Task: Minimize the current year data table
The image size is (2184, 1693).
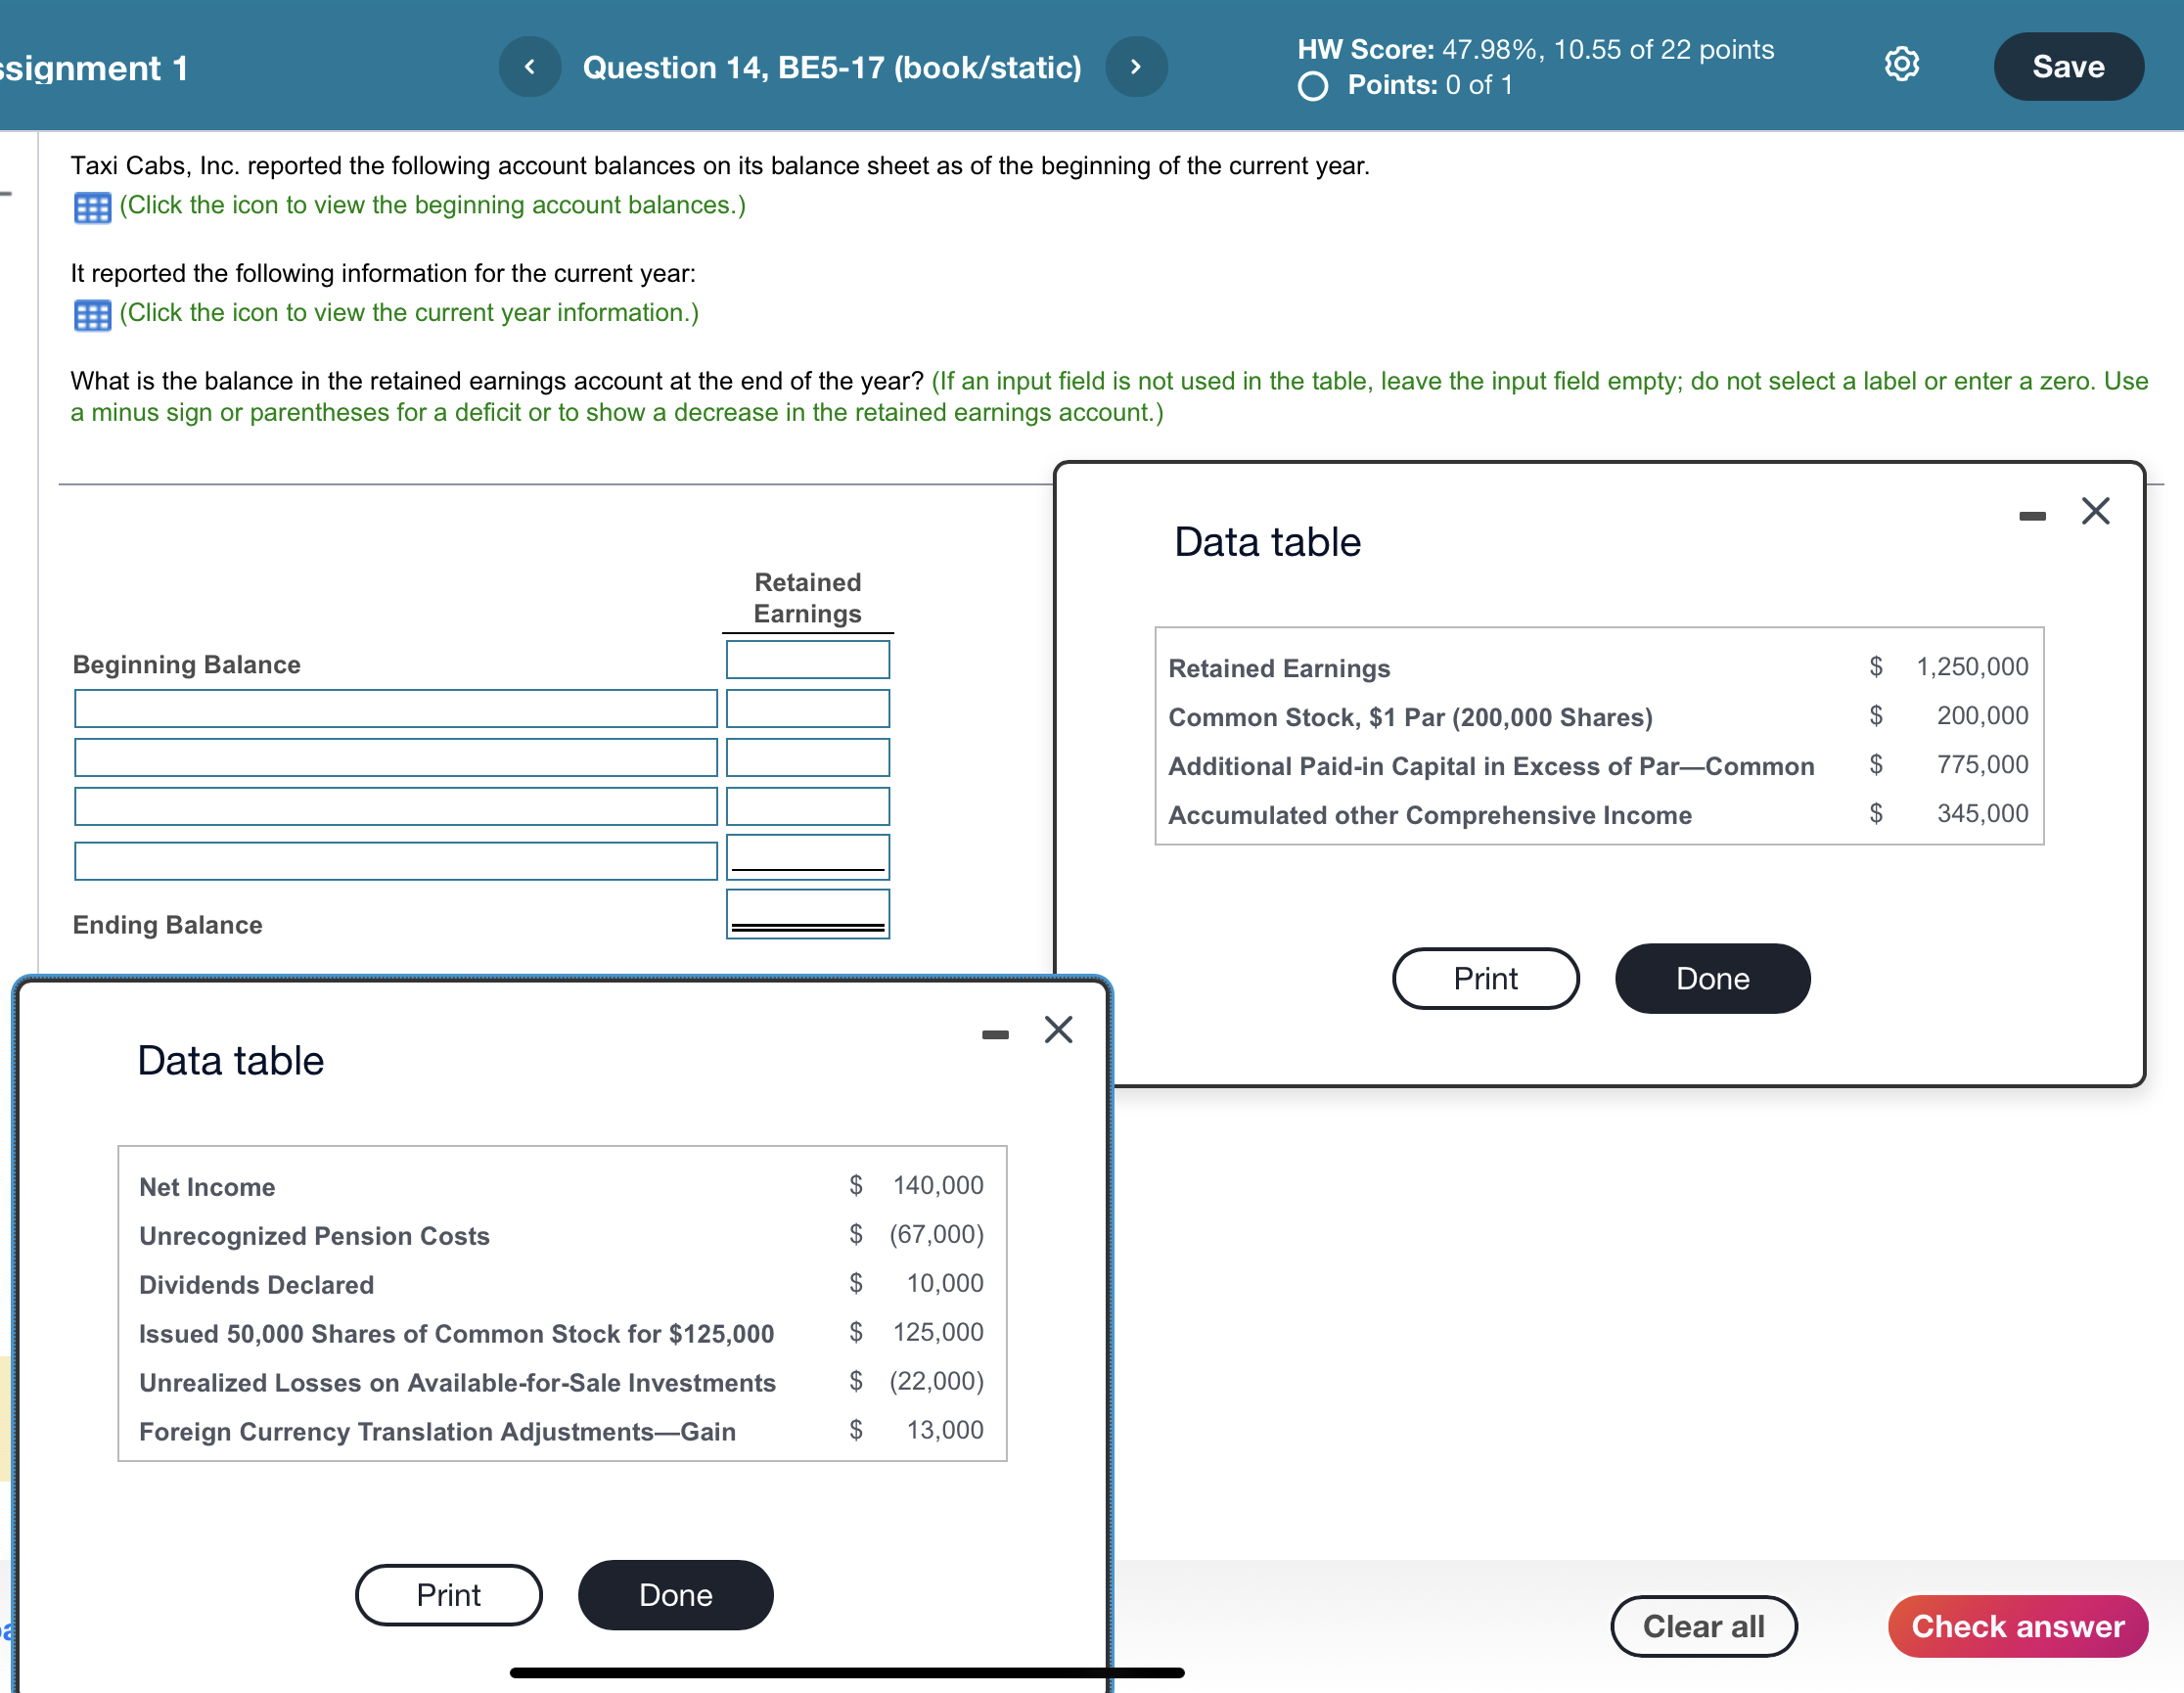Action: (x=994, y=1034)
